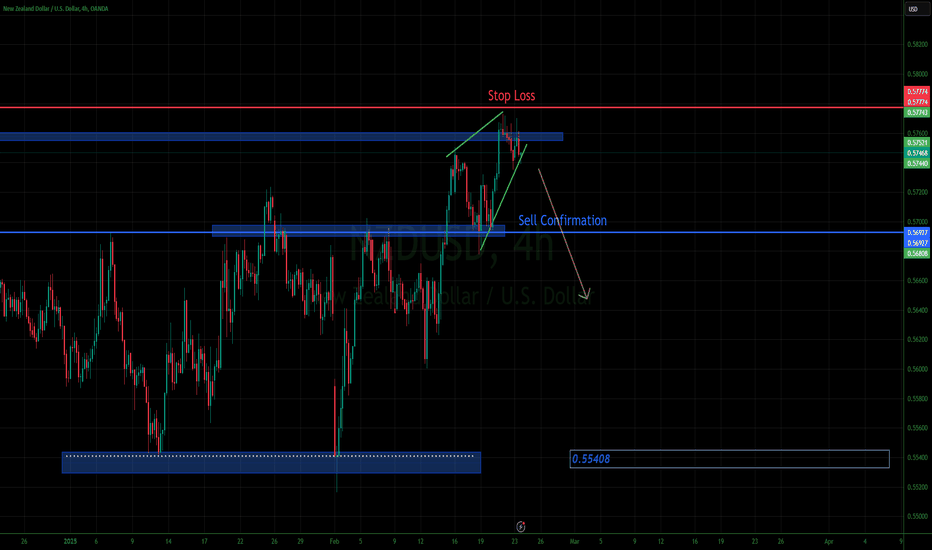Click the 0.56200 price axis value
The image size is (932, 550).
(x=917, y=340)
